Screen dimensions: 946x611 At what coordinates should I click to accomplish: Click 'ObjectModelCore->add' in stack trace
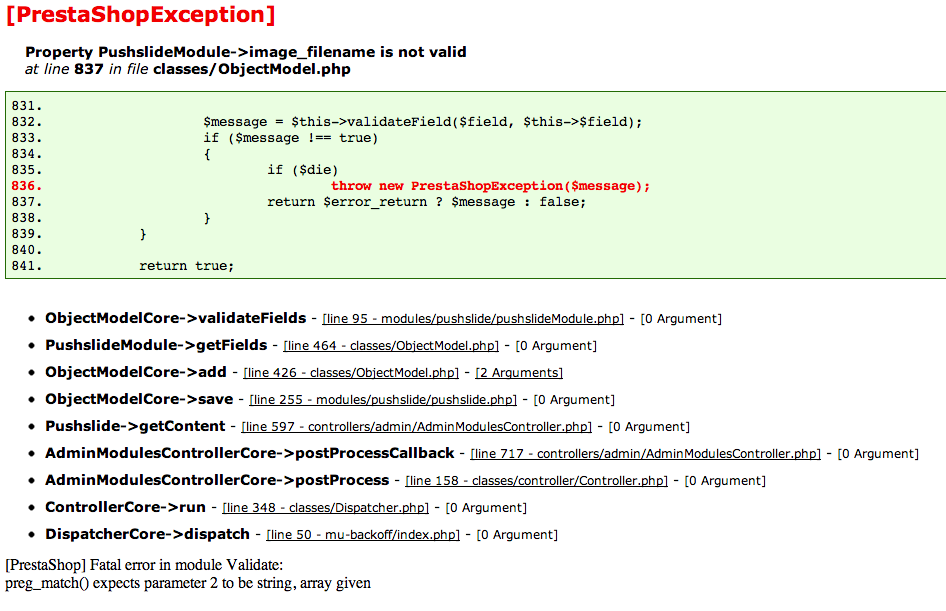coord(136,372)
